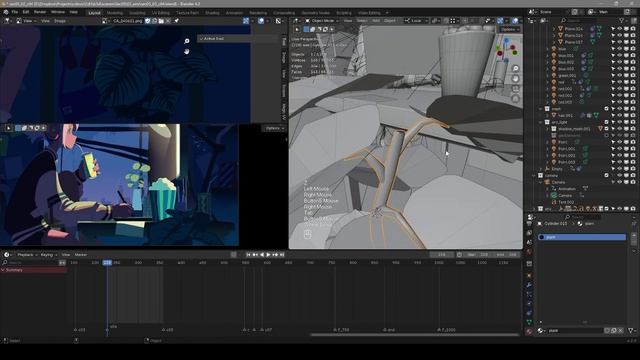Click the Blender logo icon in top bar
Viewport: 640px width, 360px height.
click(x=6, y=12)
